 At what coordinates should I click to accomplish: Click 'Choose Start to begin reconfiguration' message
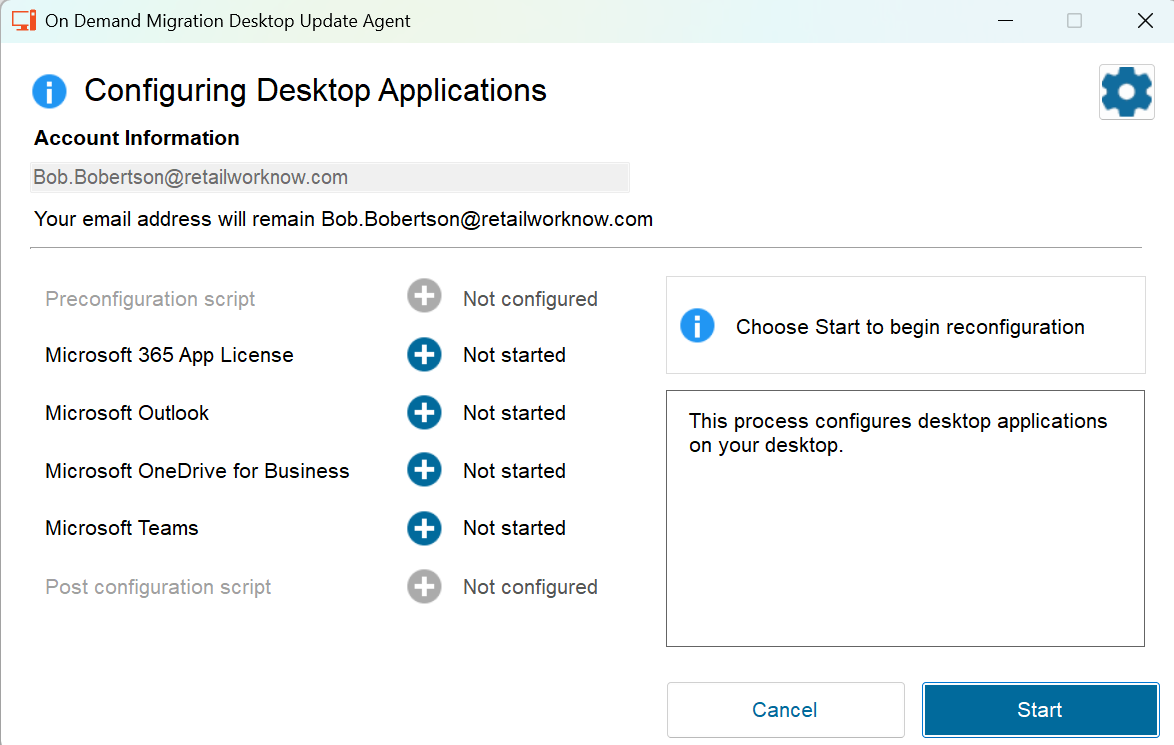point(910,327)
